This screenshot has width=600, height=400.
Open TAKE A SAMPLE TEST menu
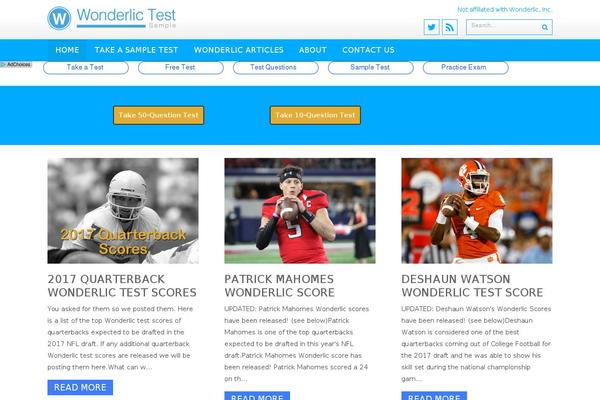tap(136, 50)
